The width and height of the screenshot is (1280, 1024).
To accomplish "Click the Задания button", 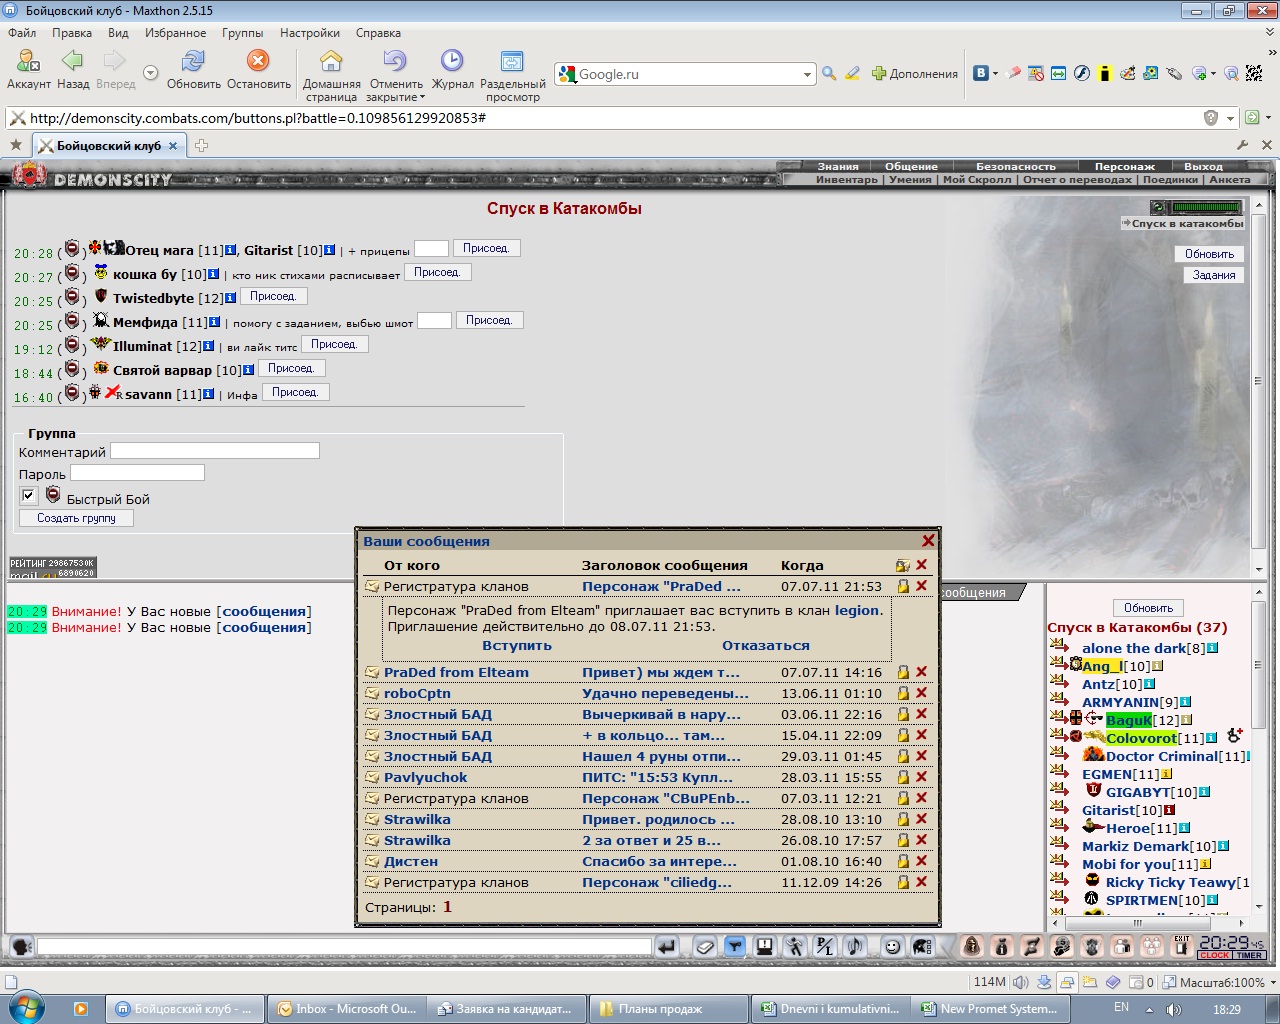I will [x=1214, y=275].
